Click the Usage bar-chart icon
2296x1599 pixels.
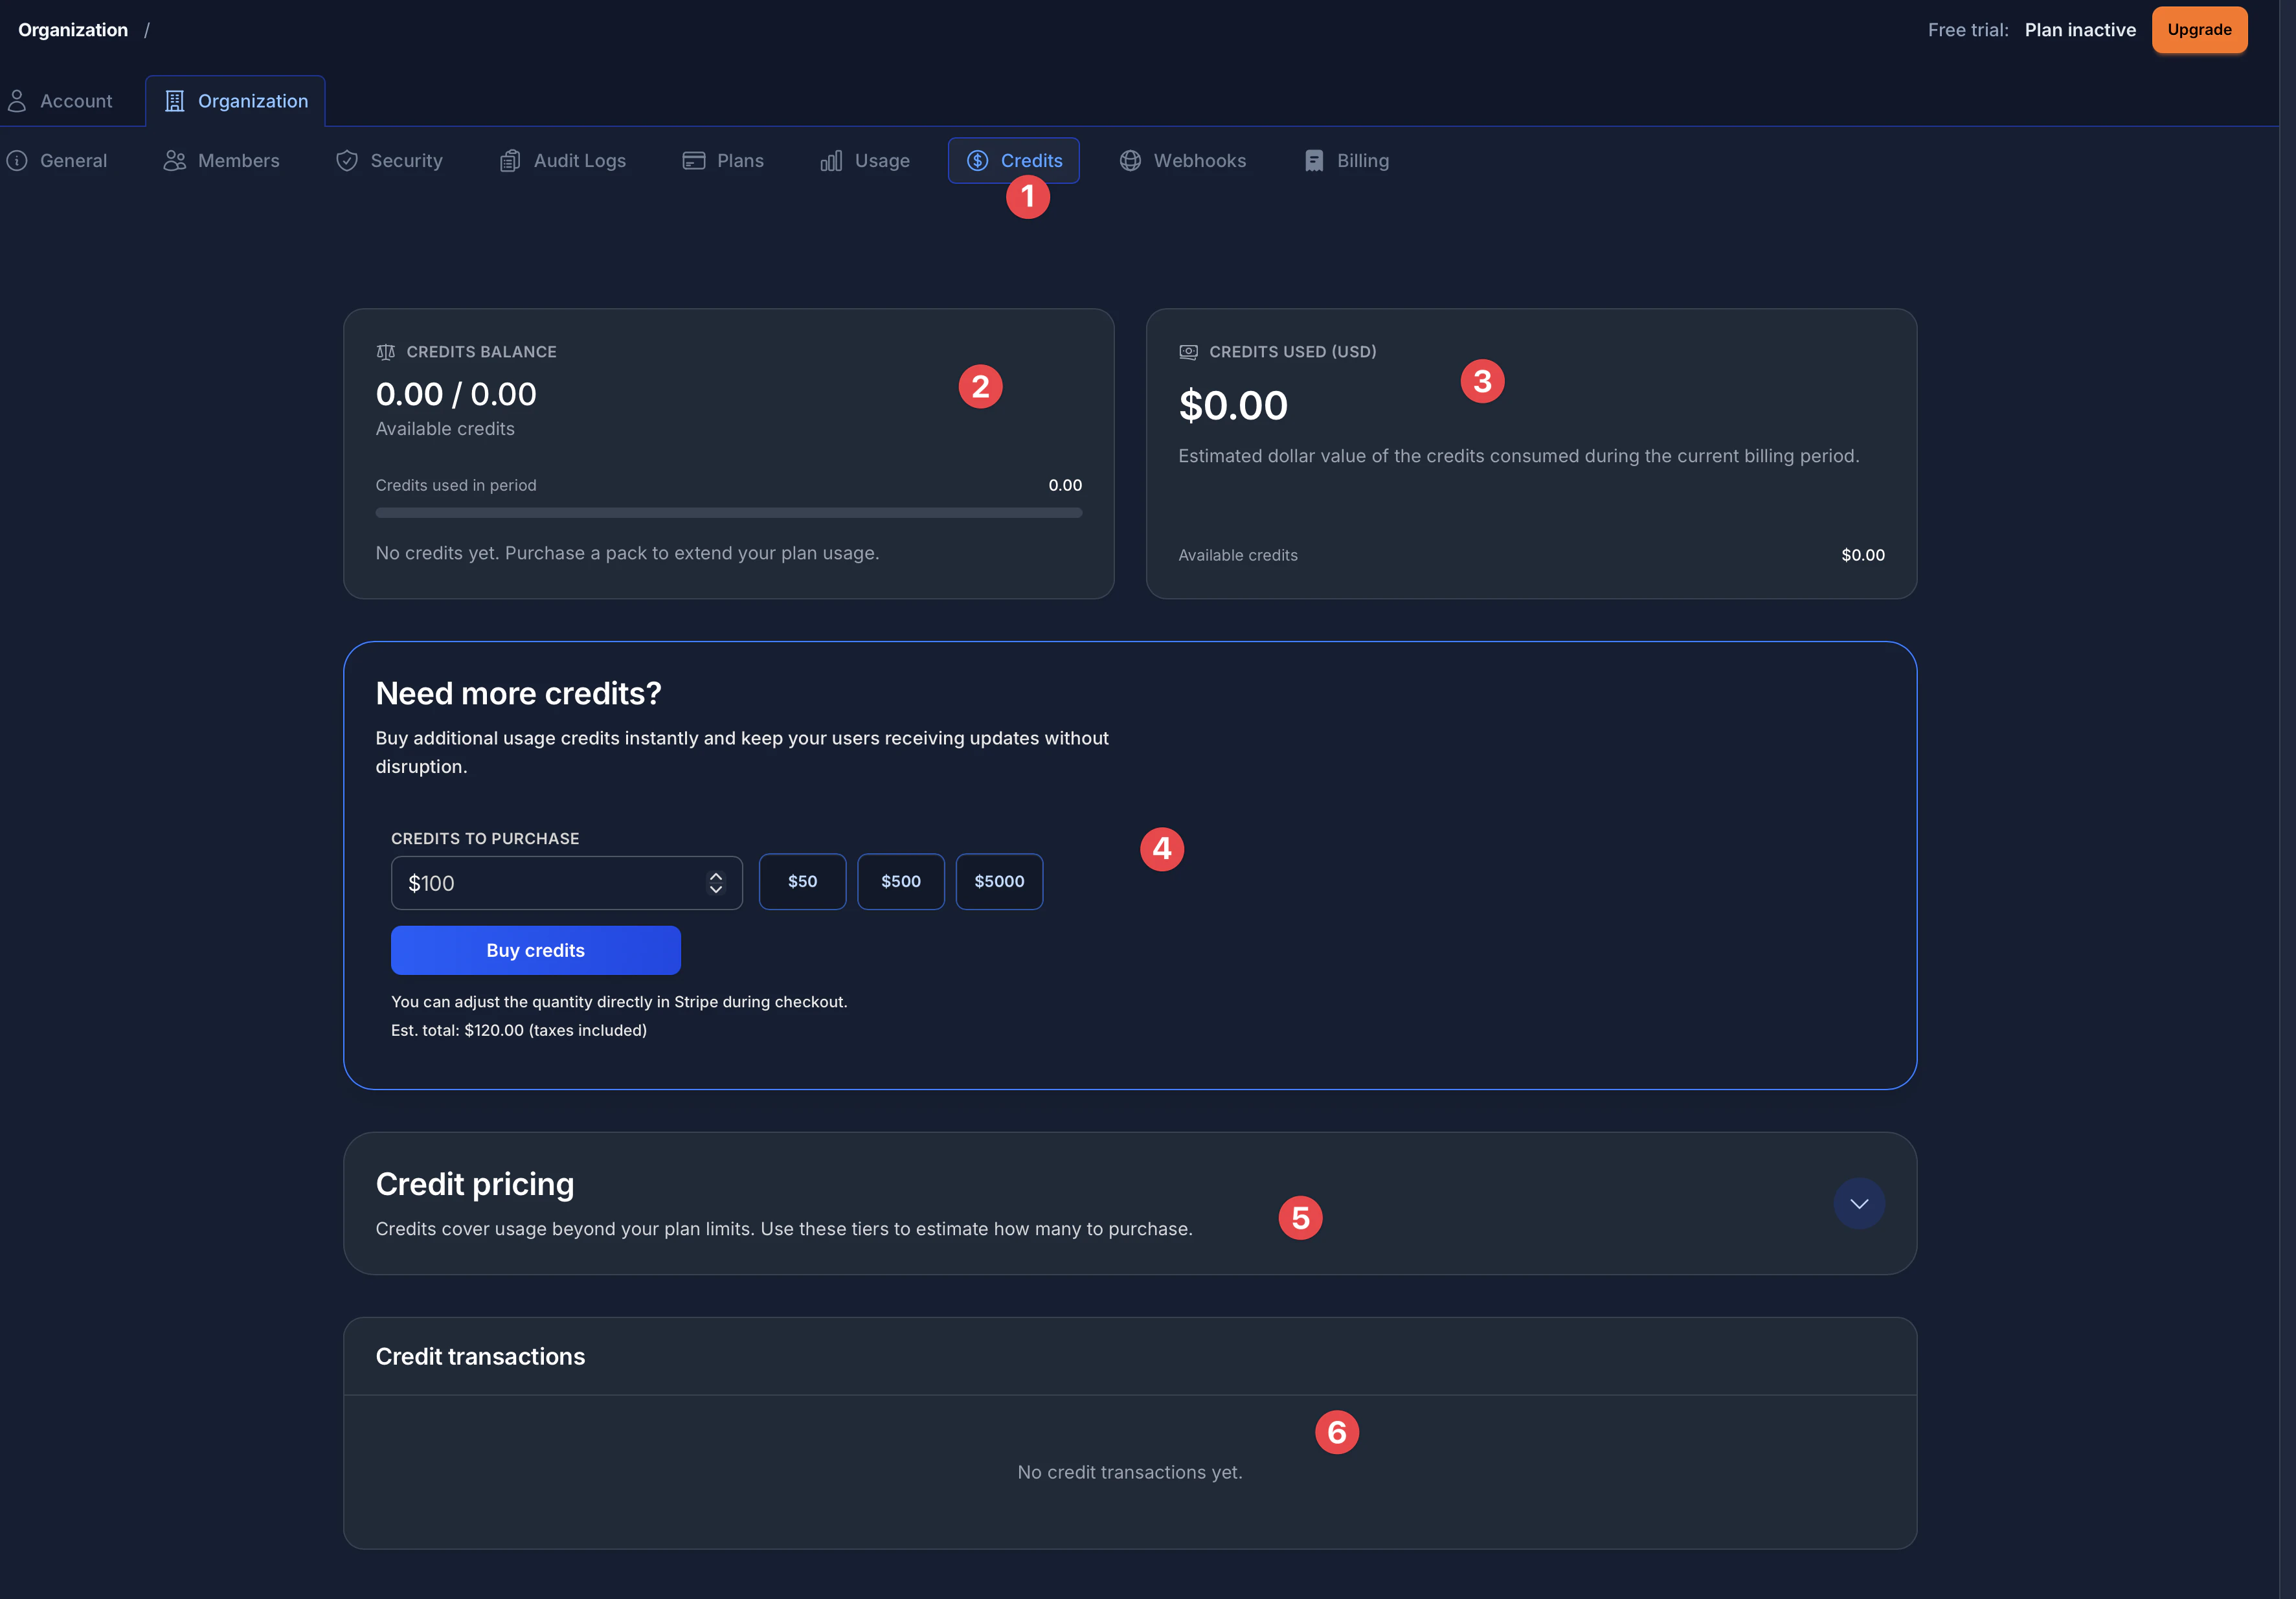click(x=832, y=160)
